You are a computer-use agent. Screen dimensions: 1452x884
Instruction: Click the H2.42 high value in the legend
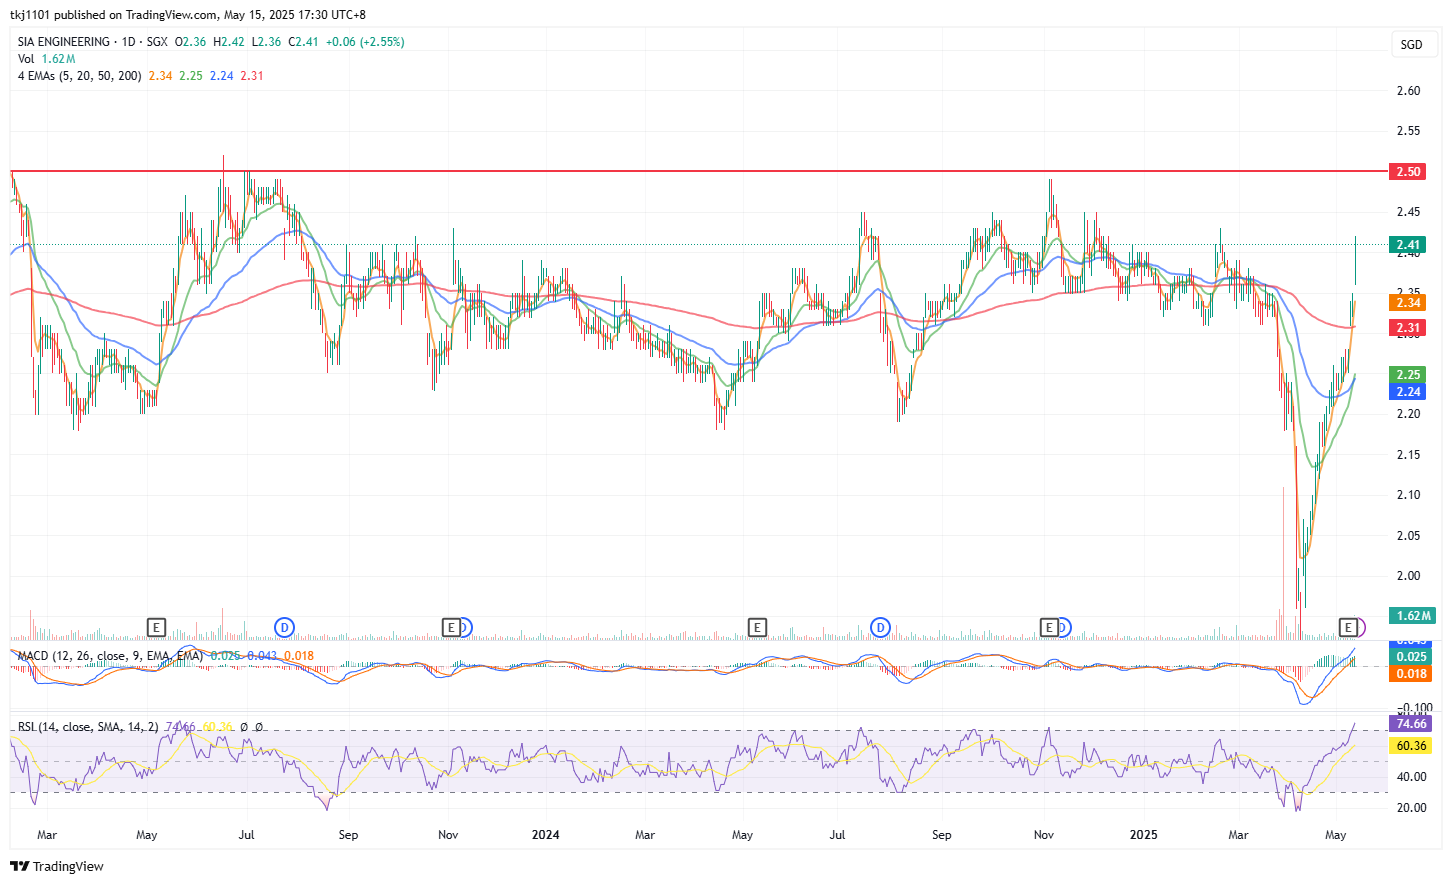click(229, 42)
